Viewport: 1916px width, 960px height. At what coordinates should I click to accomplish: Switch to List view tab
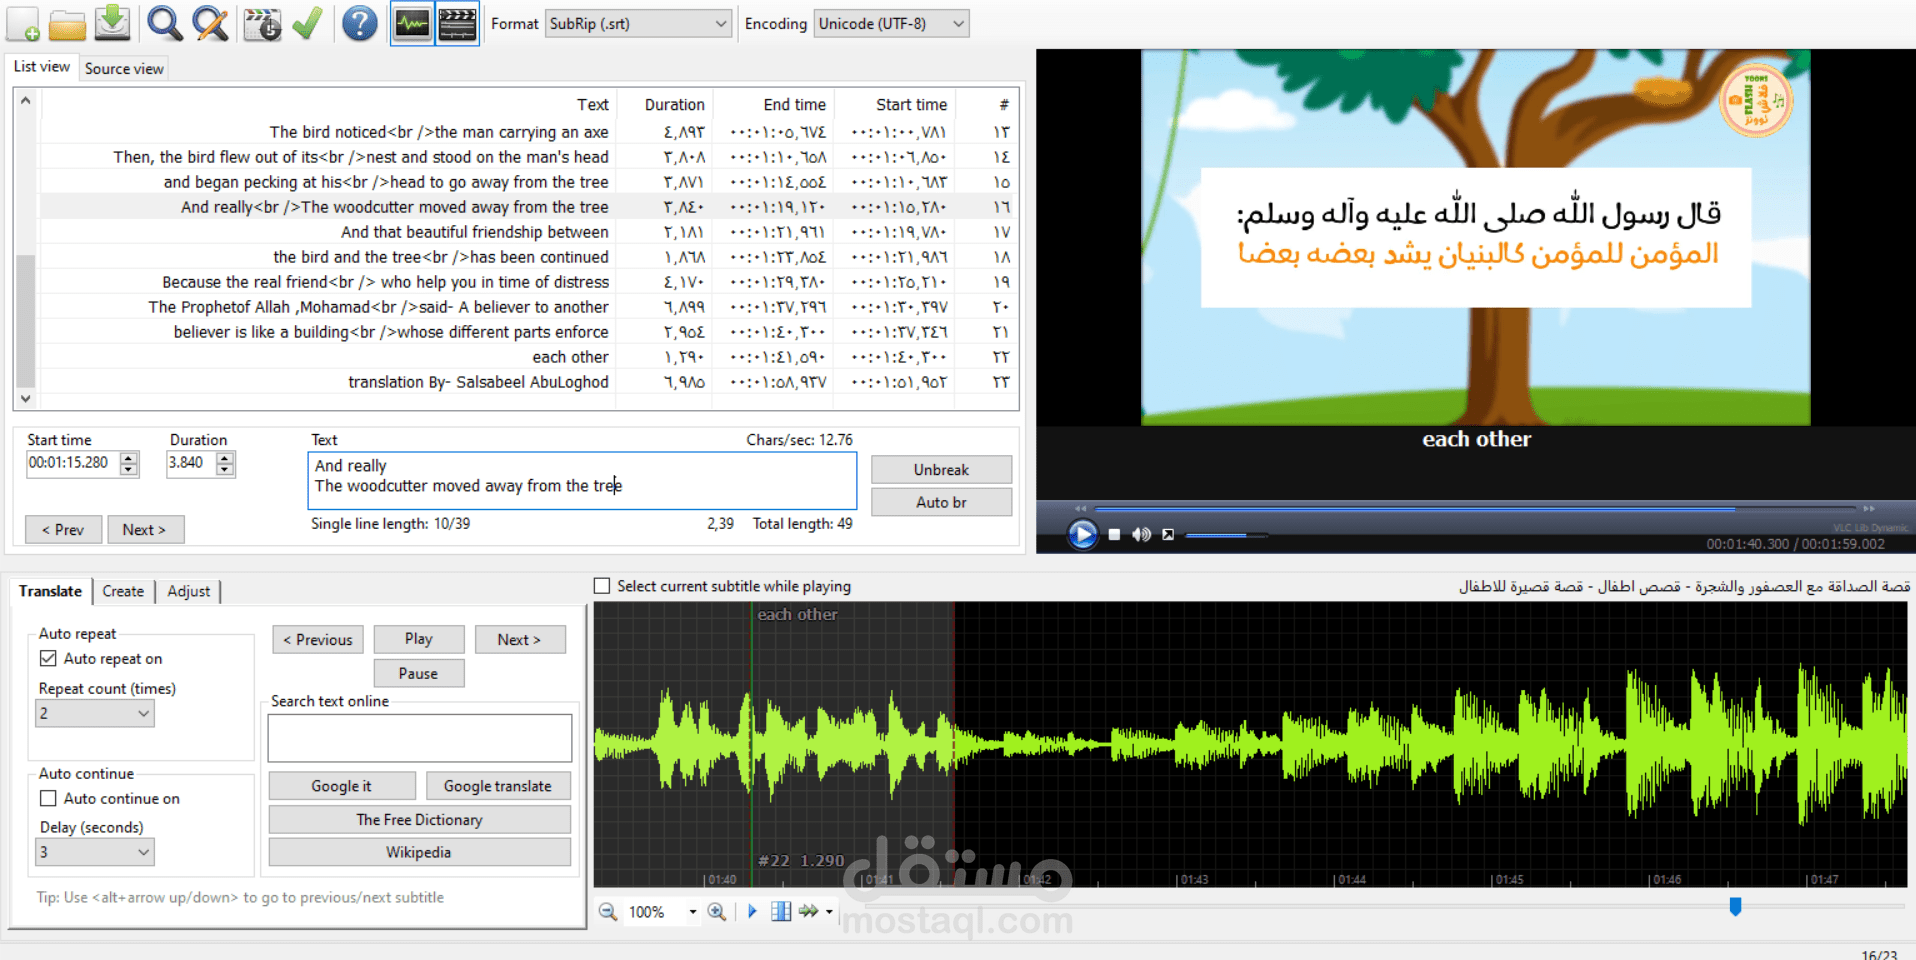[41, 66]
